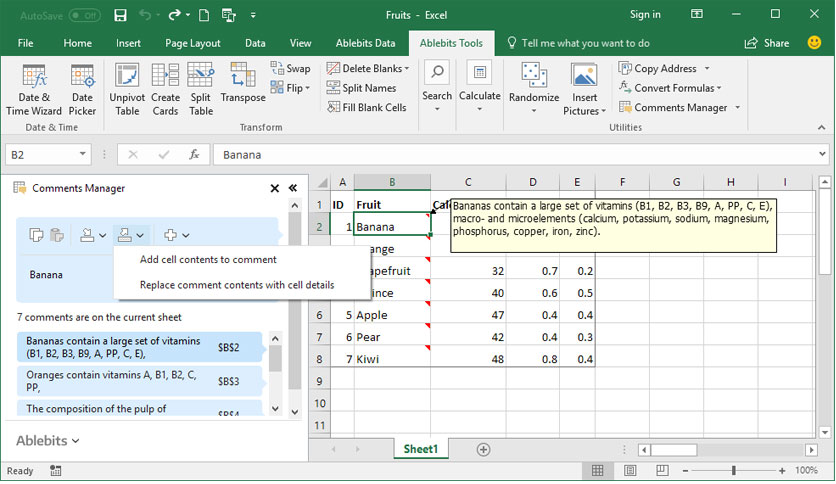Select cell B6 containing Apple

coord(392,315)
